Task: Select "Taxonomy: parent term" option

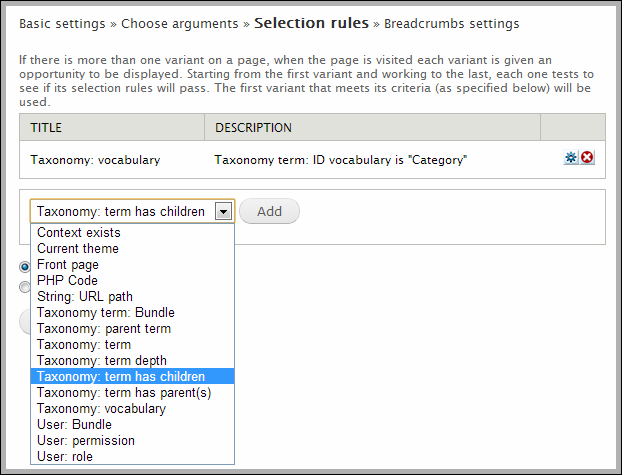Action: (x=103, y=329)
